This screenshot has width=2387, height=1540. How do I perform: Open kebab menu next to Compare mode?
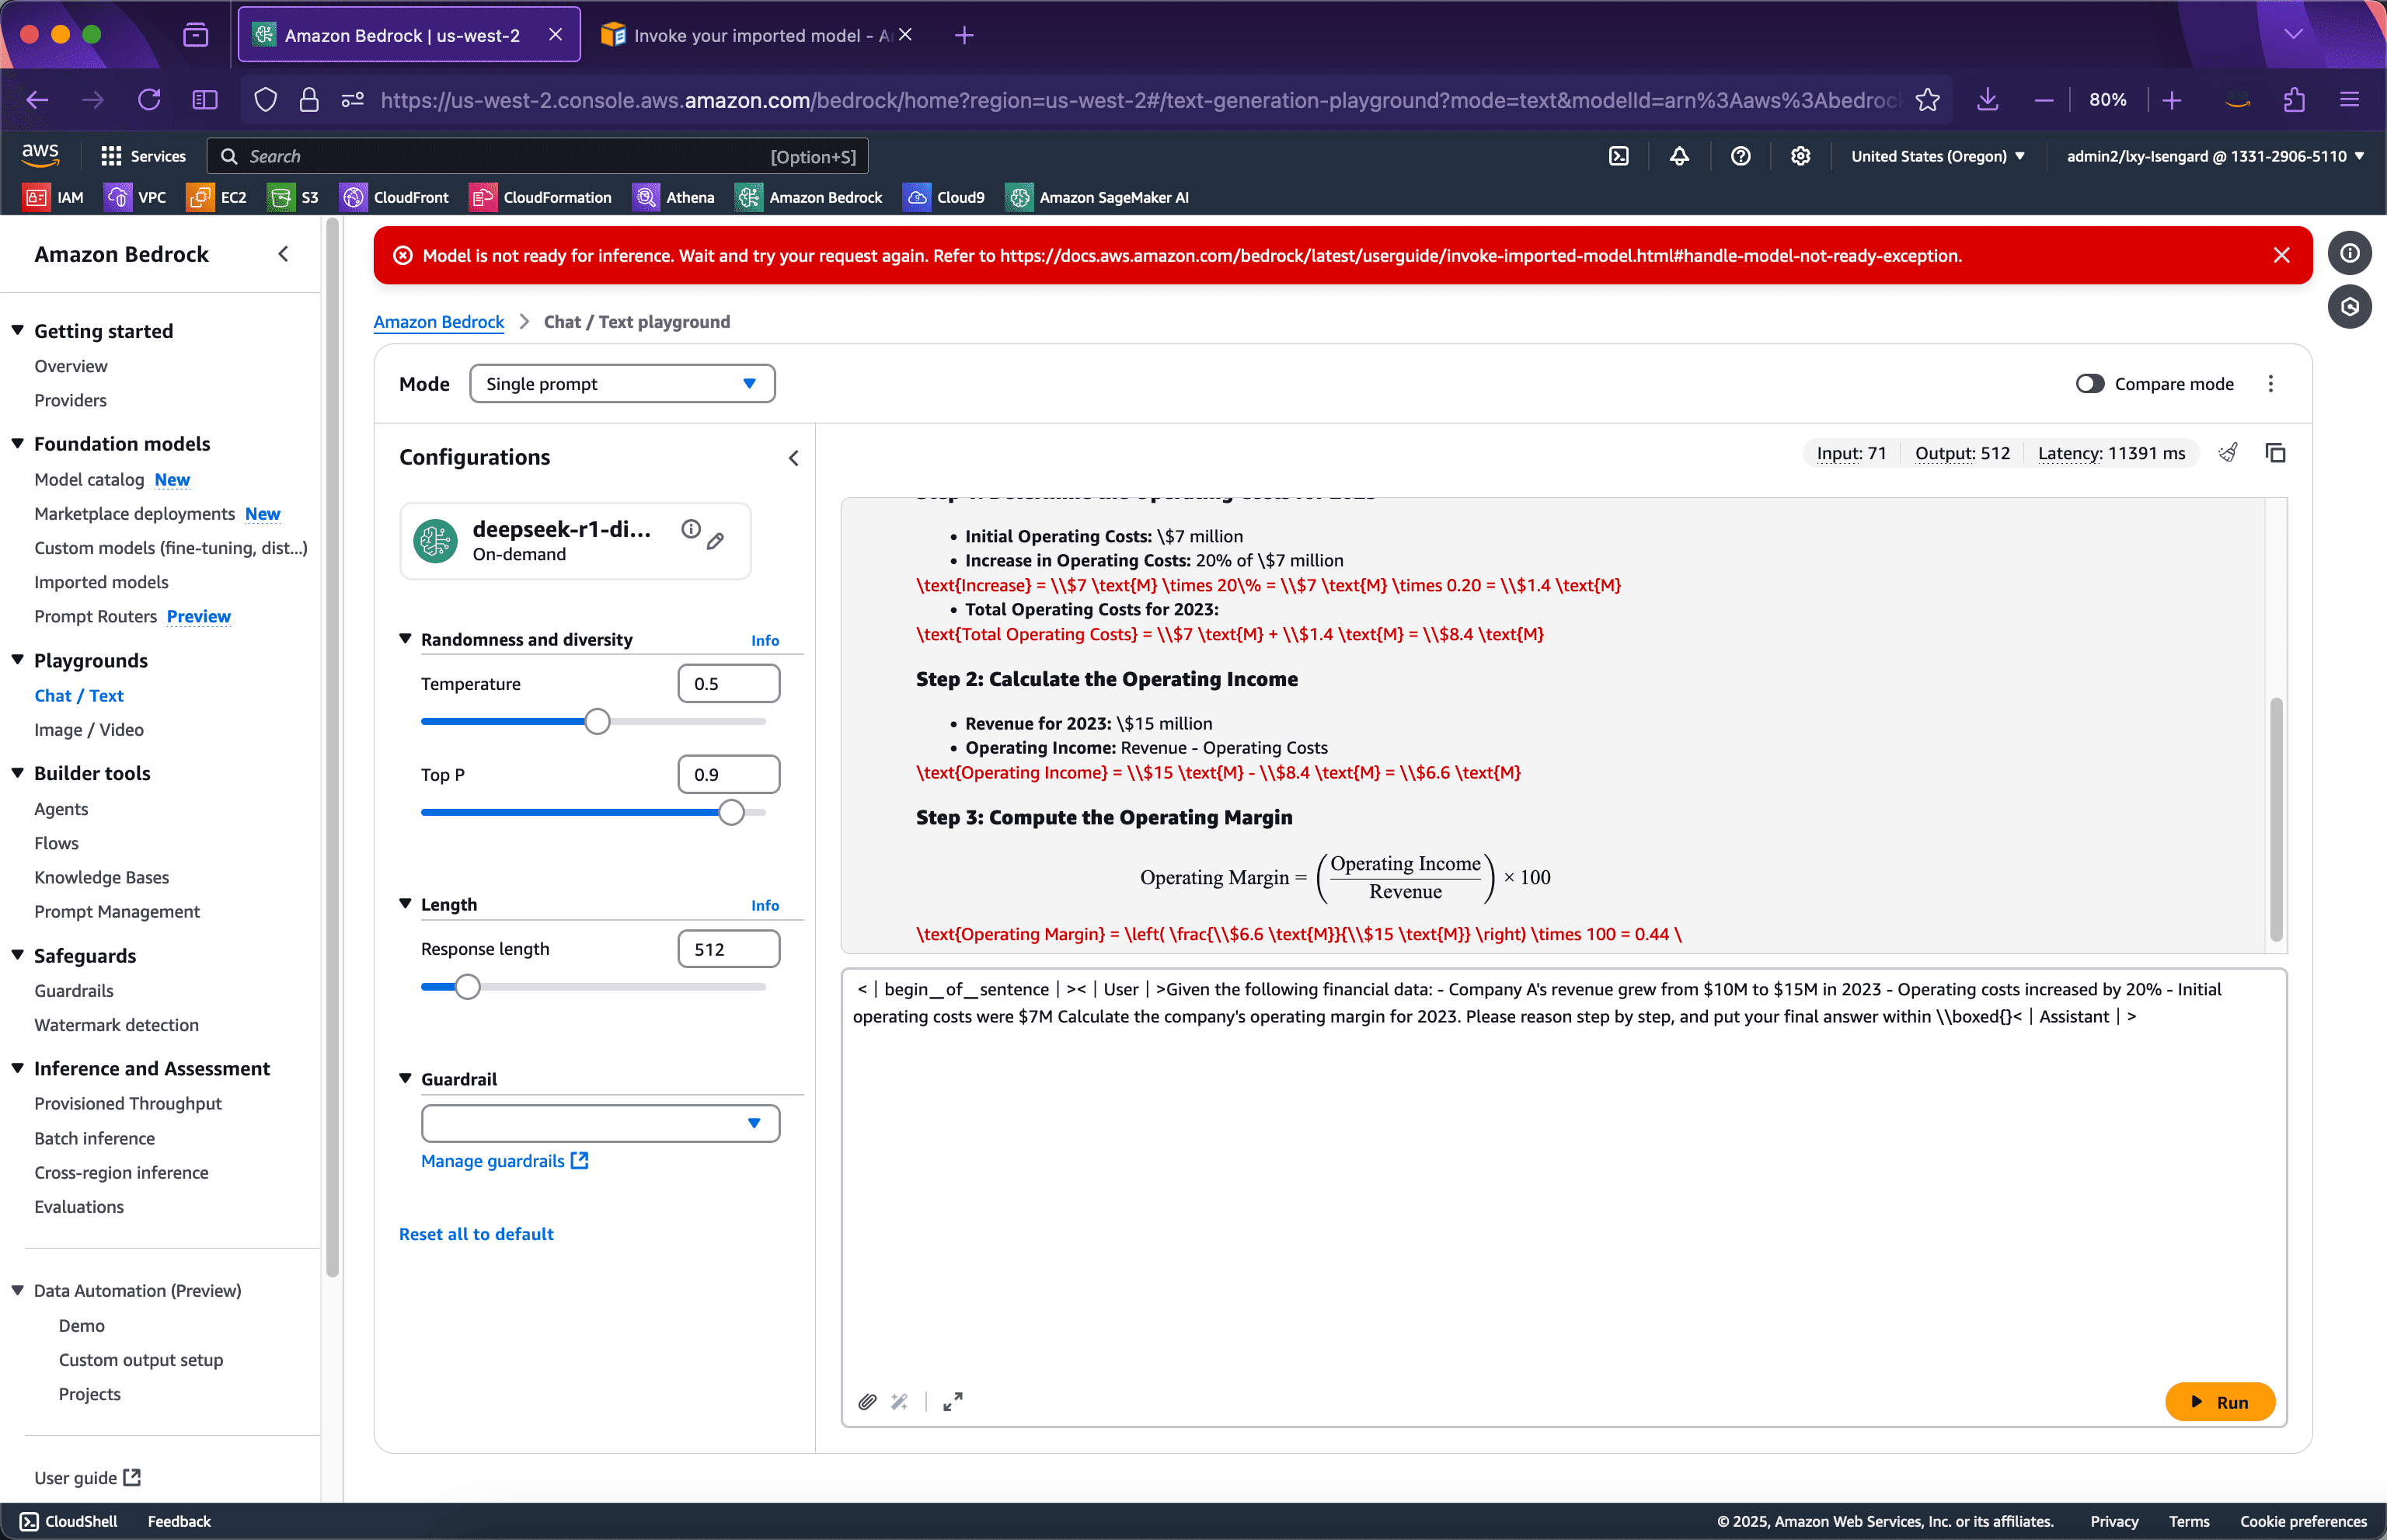click(2270, 384)
